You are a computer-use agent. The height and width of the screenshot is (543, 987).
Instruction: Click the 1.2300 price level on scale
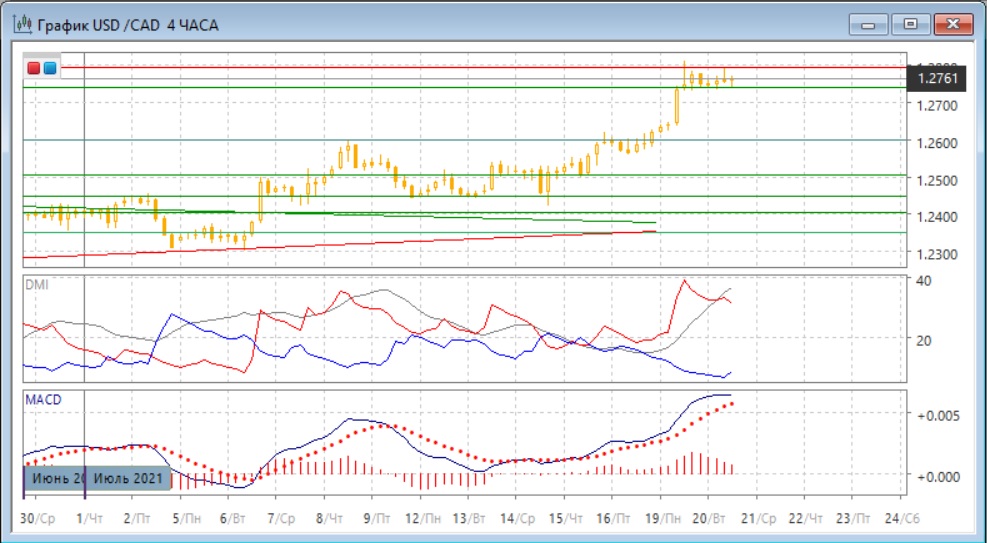click(x=937, y=254)
